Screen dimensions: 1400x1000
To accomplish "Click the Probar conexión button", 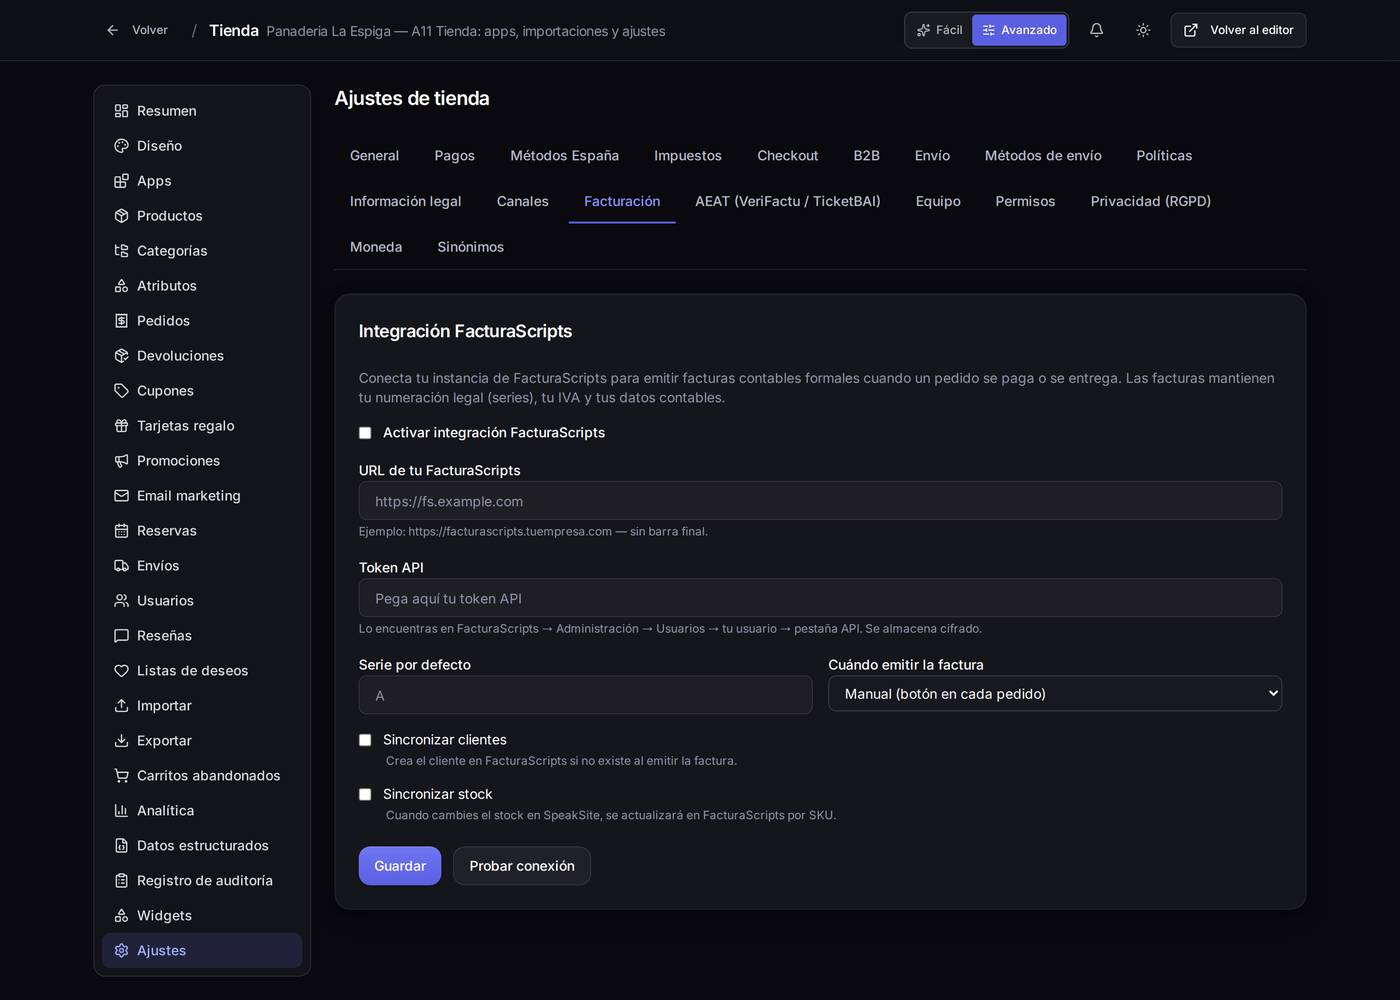I will (522, 866).
